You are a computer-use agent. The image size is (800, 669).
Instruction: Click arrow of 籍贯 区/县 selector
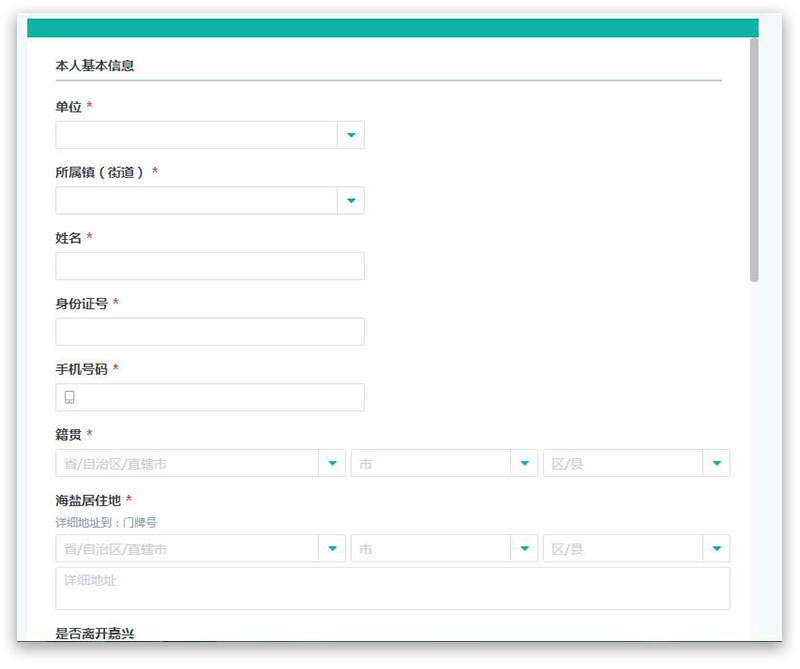tap(716, 463)
